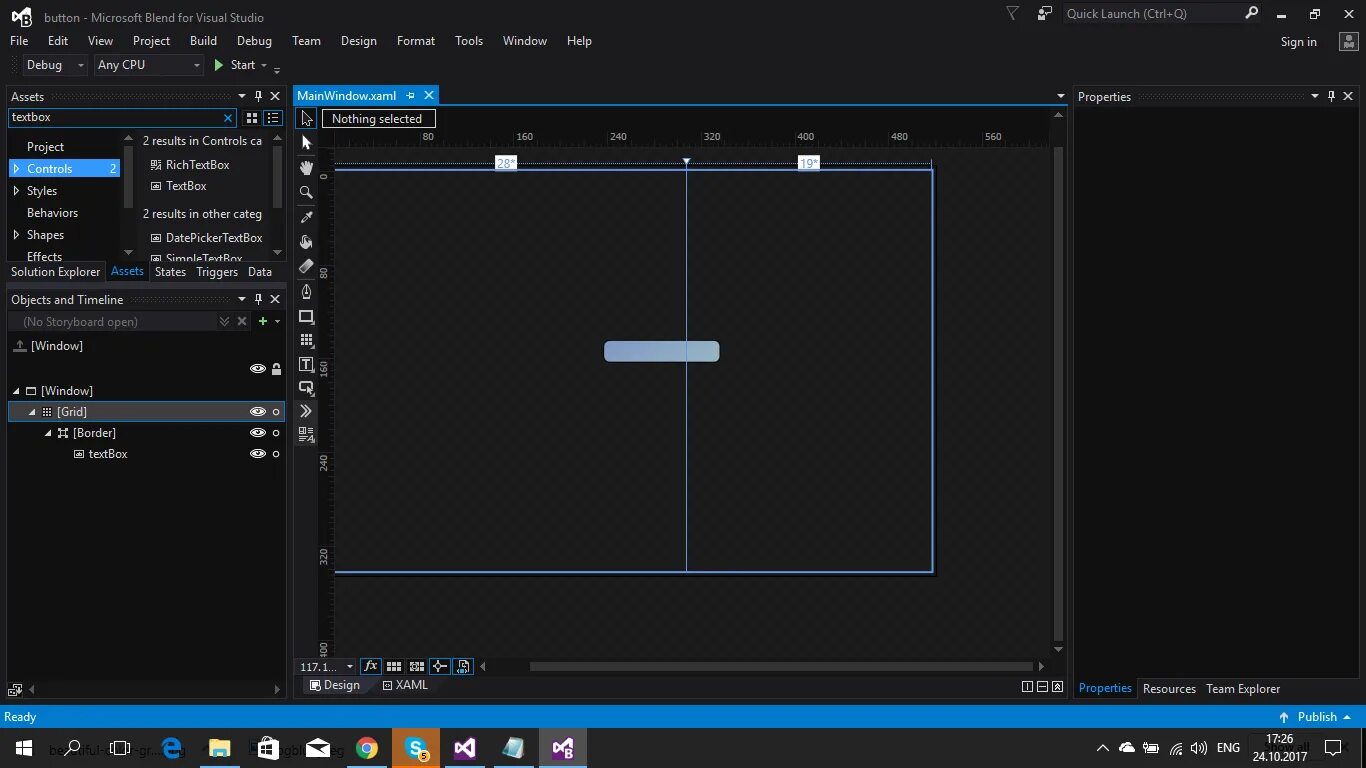Open Objects and Timeline panel dropdown
Image resolution: width=1366 pixels, height=768 pixels.
[241, 299]
